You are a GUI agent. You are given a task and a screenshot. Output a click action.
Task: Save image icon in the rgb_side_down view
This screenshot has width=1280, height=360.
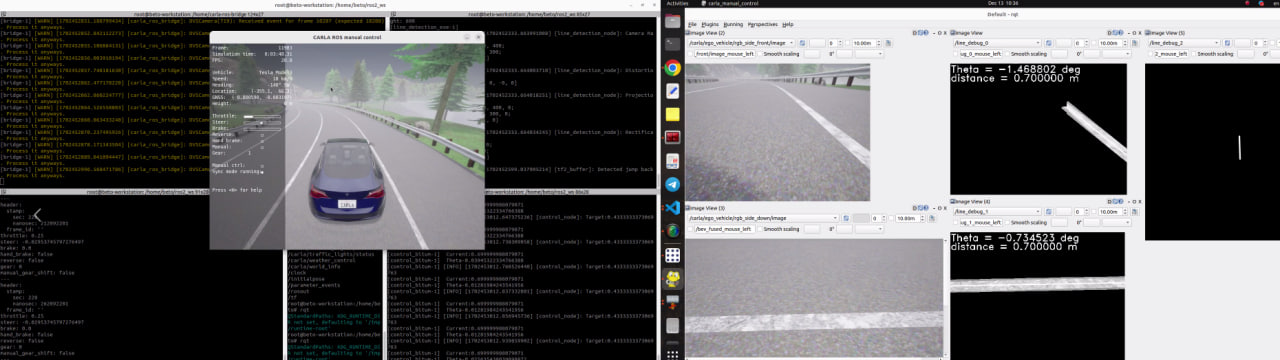coord(931,218)
